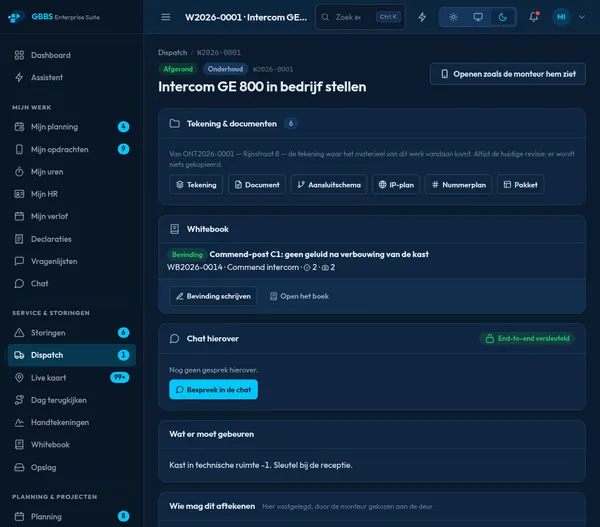Switch to dark theme moon icon
The image size is (600, 527).
(x=503, y=17)
